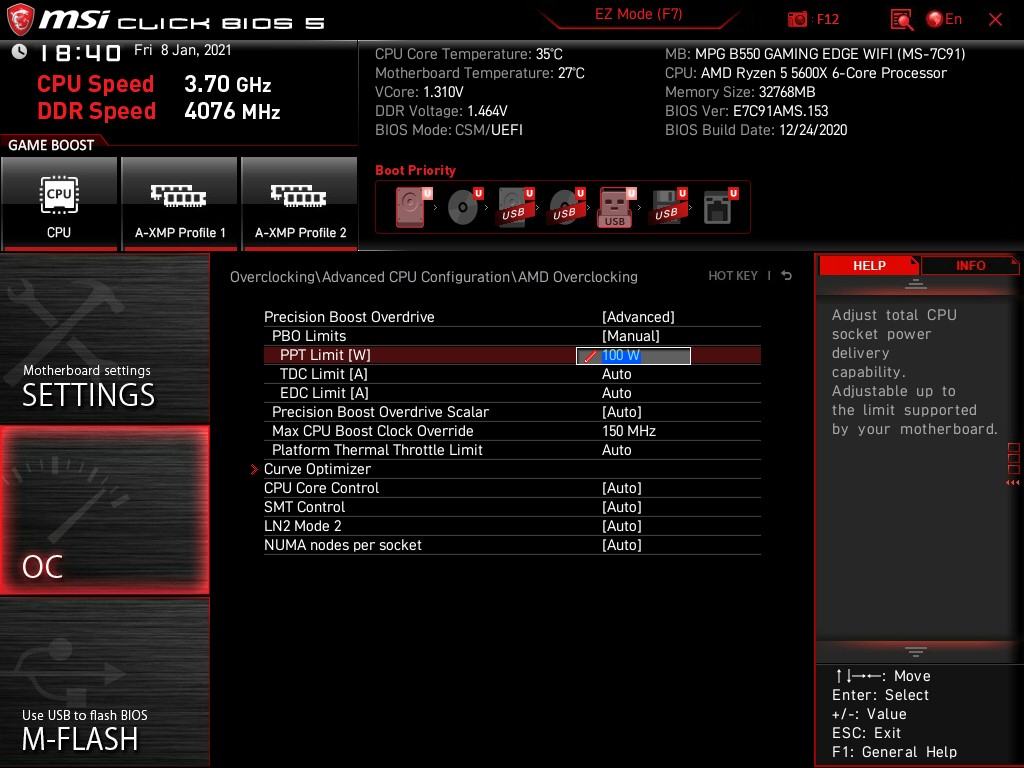Select the USB floppy boot device icon
The width and height of the screenshot is (1024, 768).
[x=669, y=207]
